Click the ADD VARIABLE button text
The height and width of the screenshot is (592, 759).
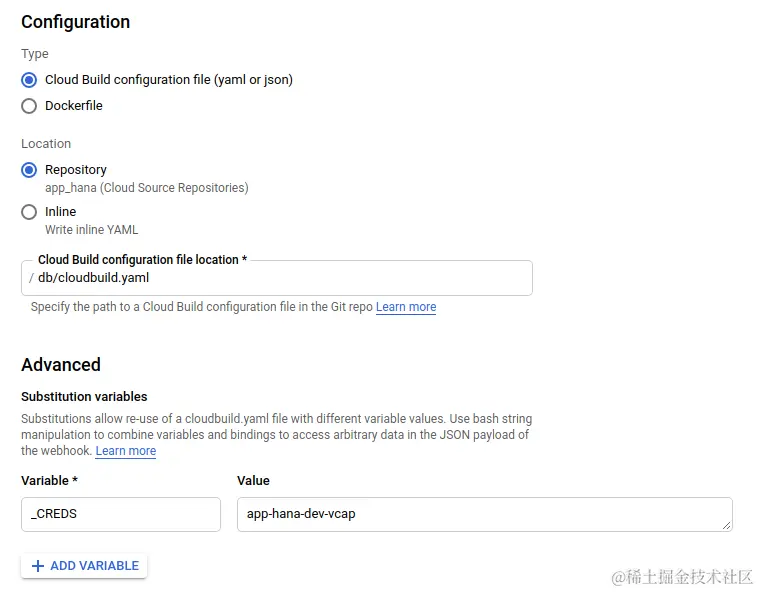pyautogui.click(x=94, y=566)
